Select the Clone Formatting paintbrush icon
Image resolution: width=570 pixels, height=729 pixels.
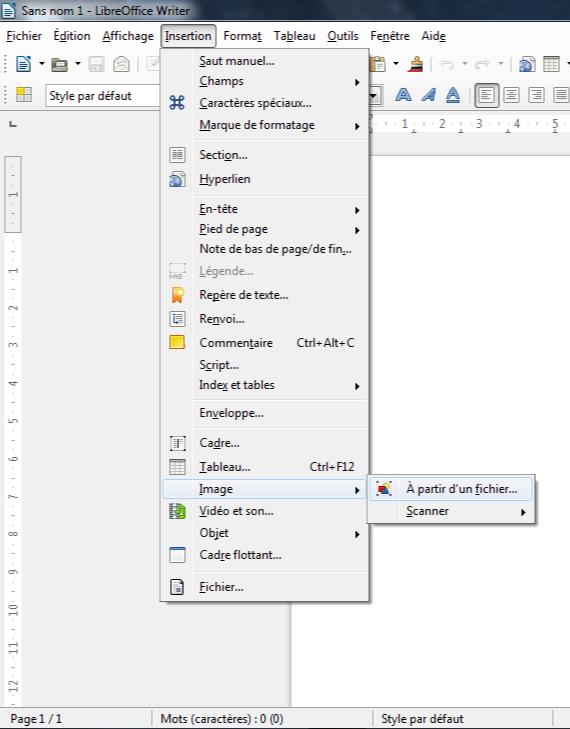tap(415, 64)
